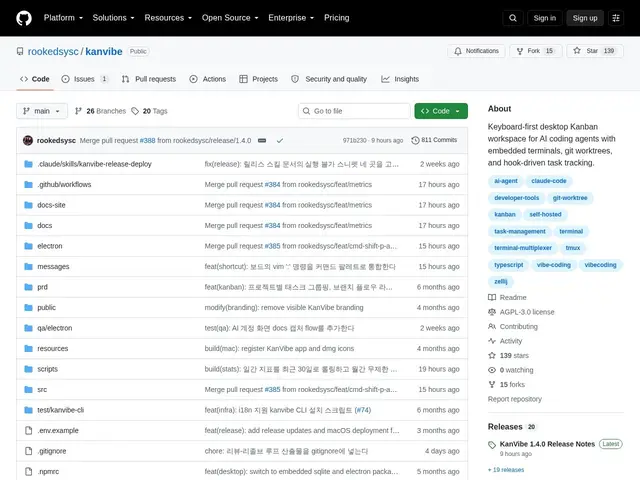Open Security and quality tab
The image size is (640, 480).
pos(329,79)
